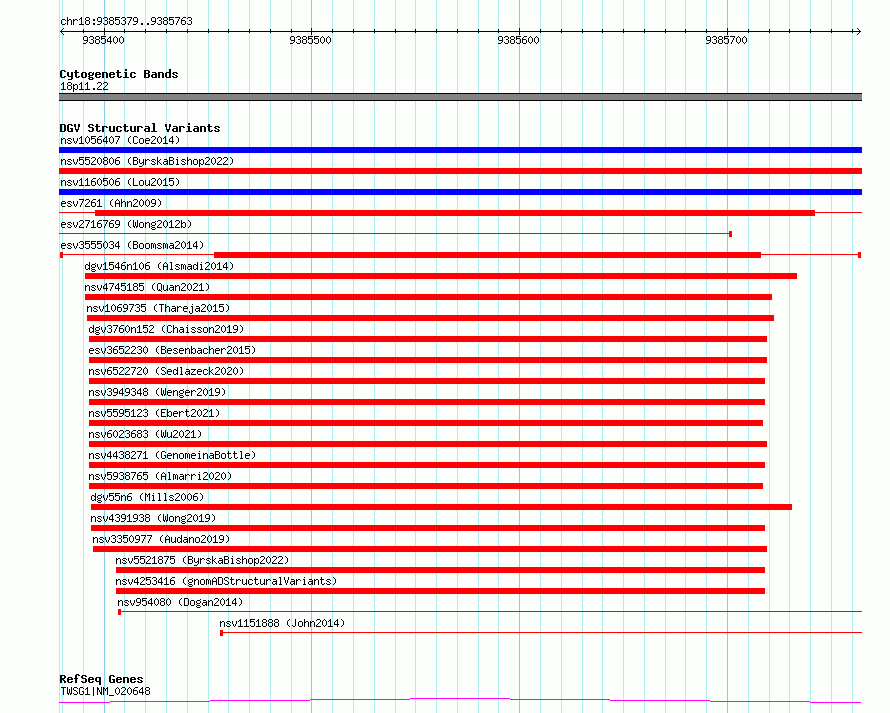Open nsv5595123 (Ebert2021) label

pos(154,413)
